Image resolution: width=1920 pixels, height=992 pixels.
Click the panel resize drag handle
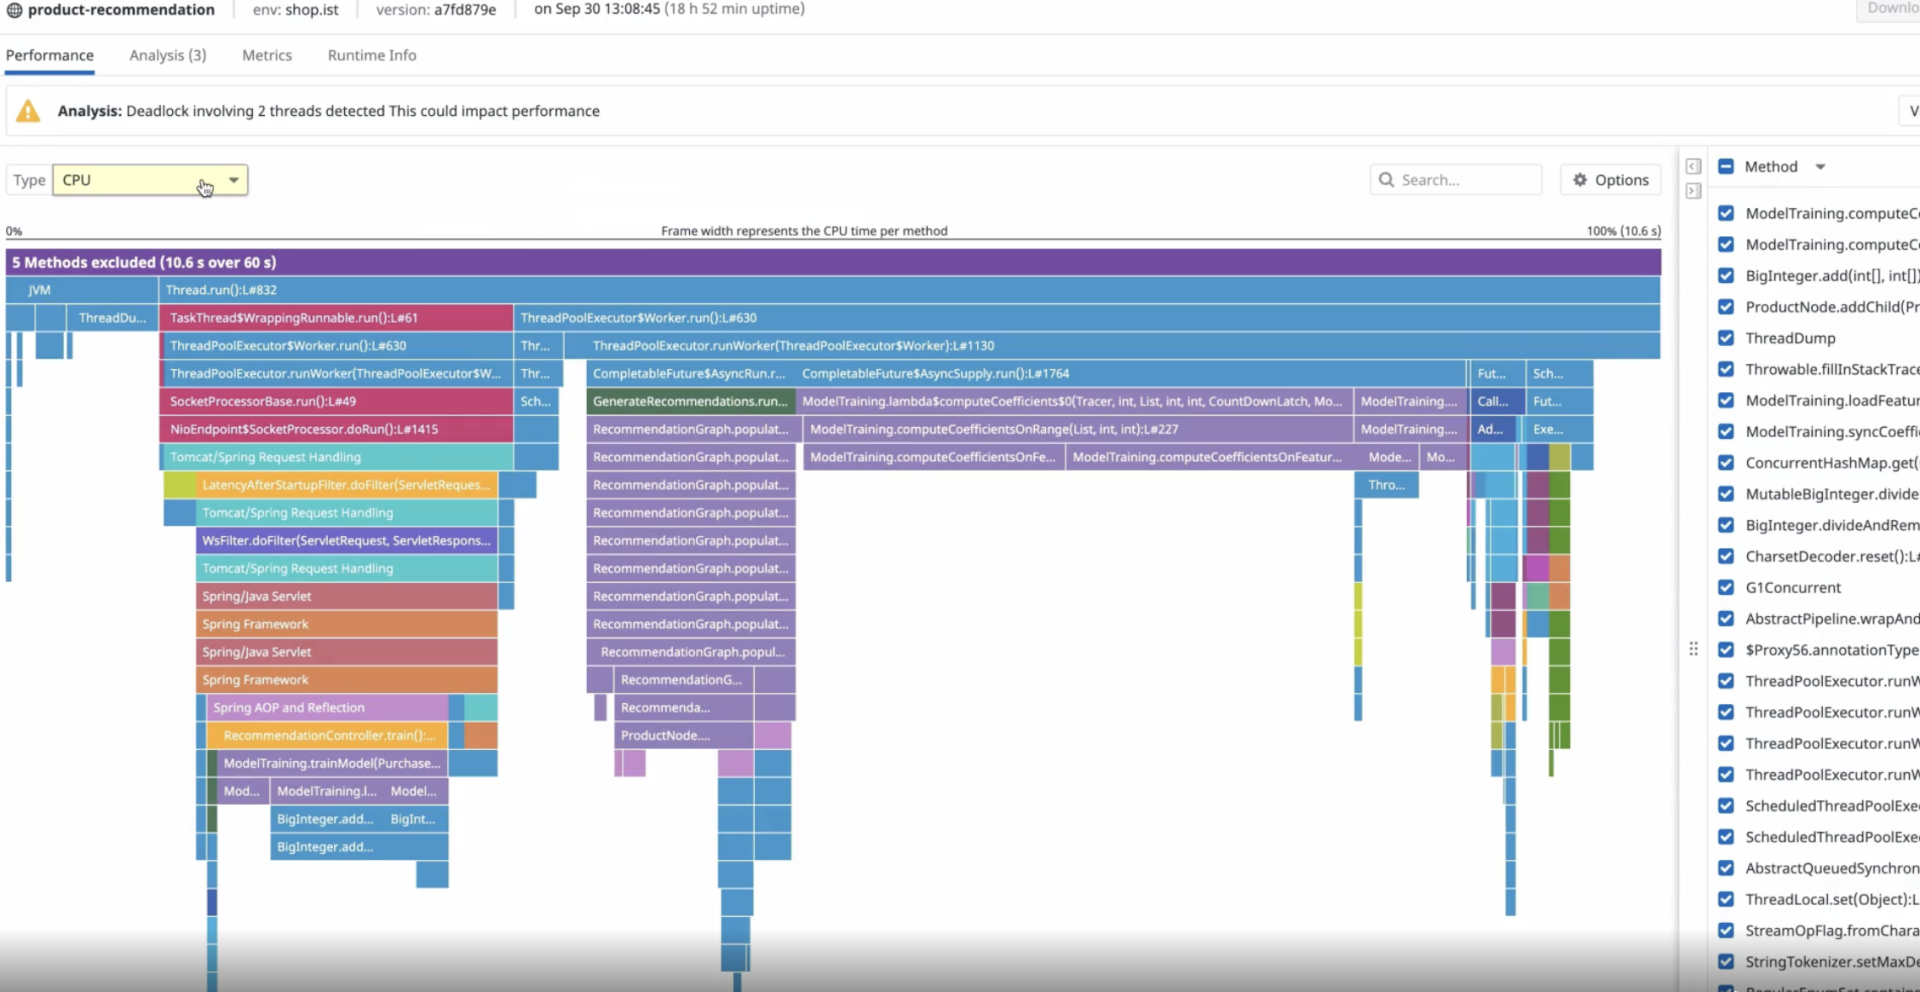(x=1693, y=649)
